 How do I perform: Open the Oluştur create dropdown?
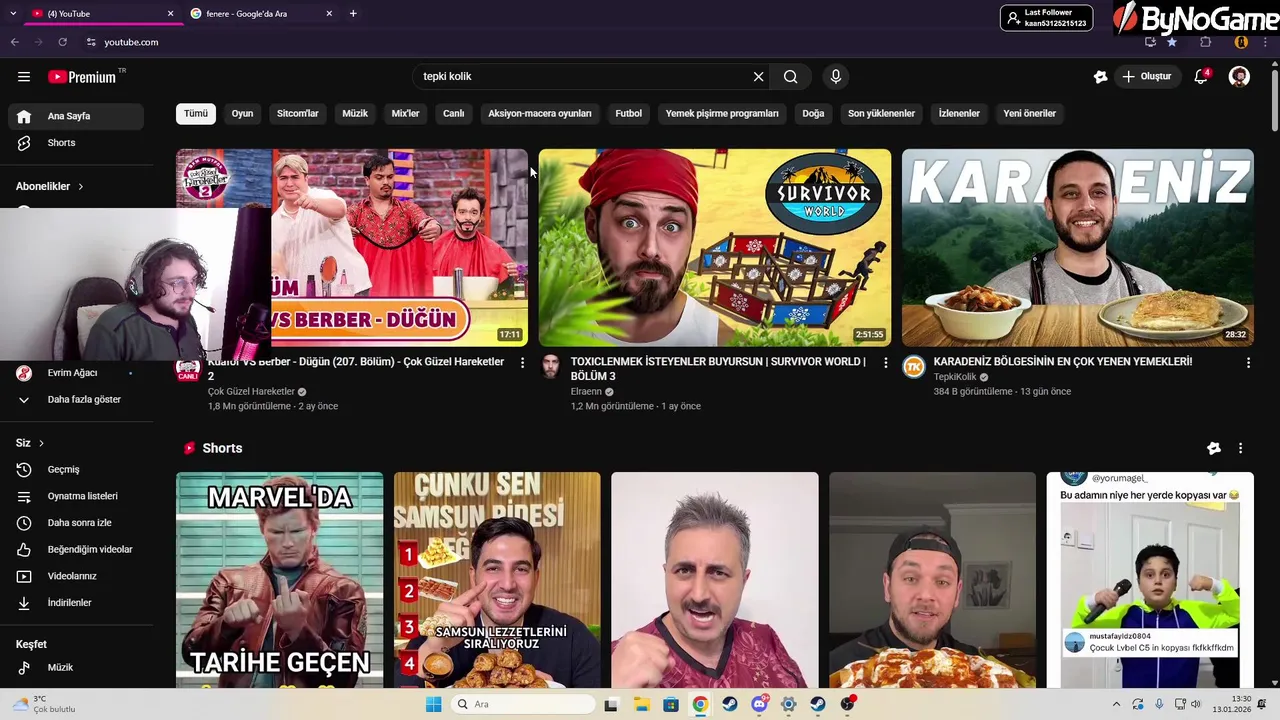tap(1146, 77)
